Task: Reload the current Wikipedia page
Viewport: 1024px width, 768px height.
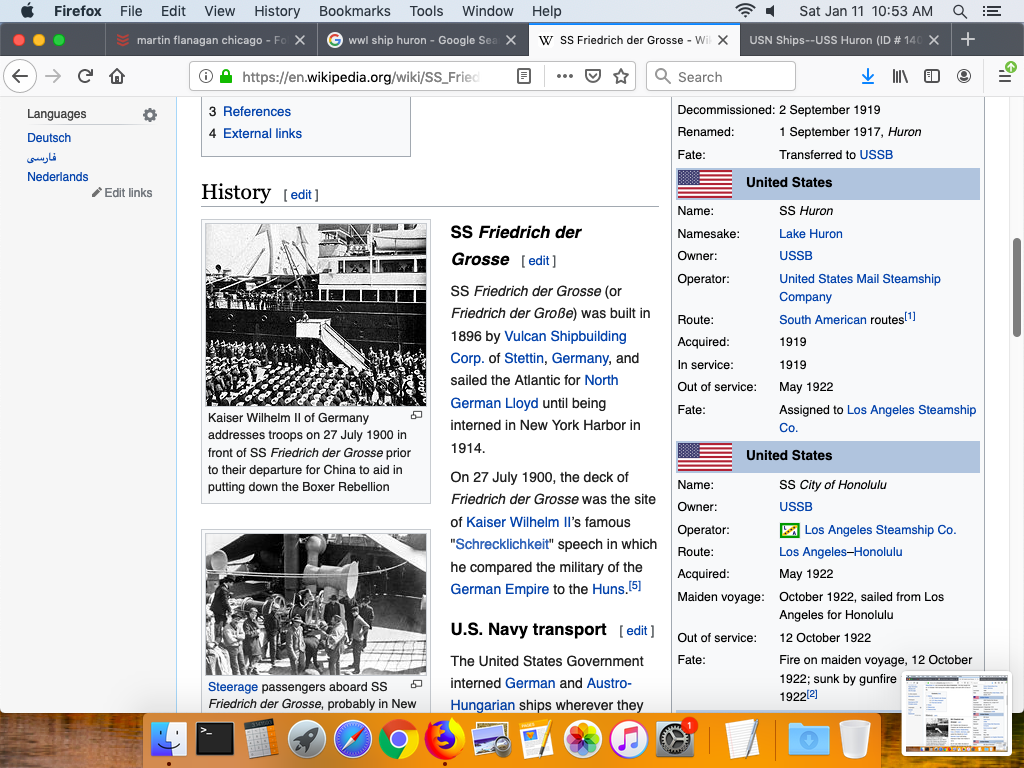Action: (85, 76)
